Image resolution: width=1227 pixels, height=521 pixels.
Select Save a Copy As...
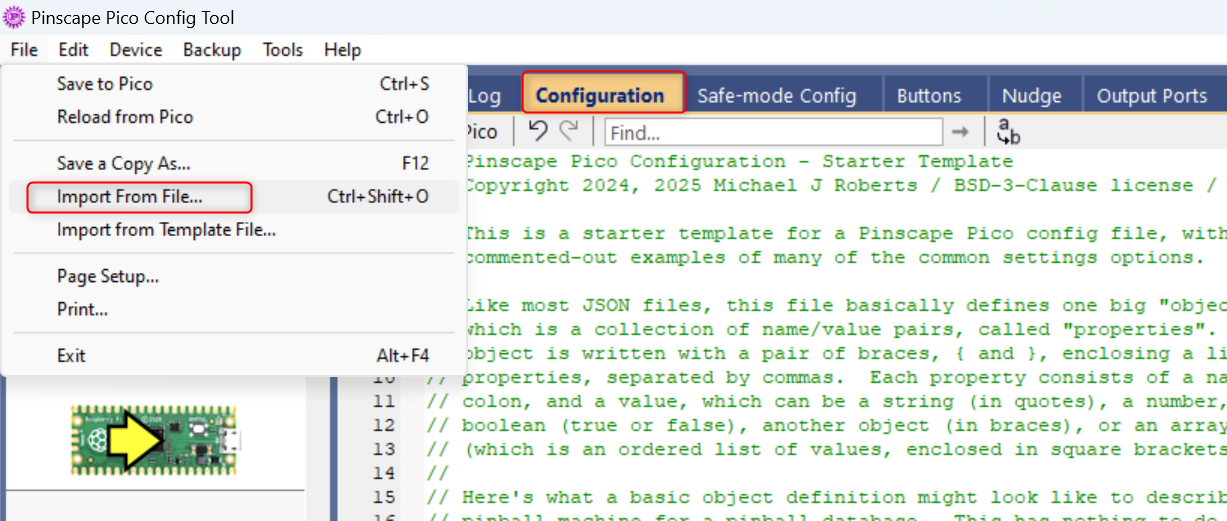pos(234,164)
